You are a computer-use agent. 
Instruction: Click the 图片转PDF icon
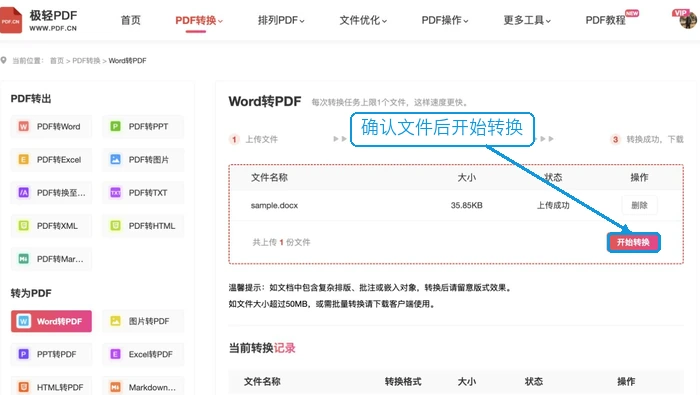coord(115,321)
